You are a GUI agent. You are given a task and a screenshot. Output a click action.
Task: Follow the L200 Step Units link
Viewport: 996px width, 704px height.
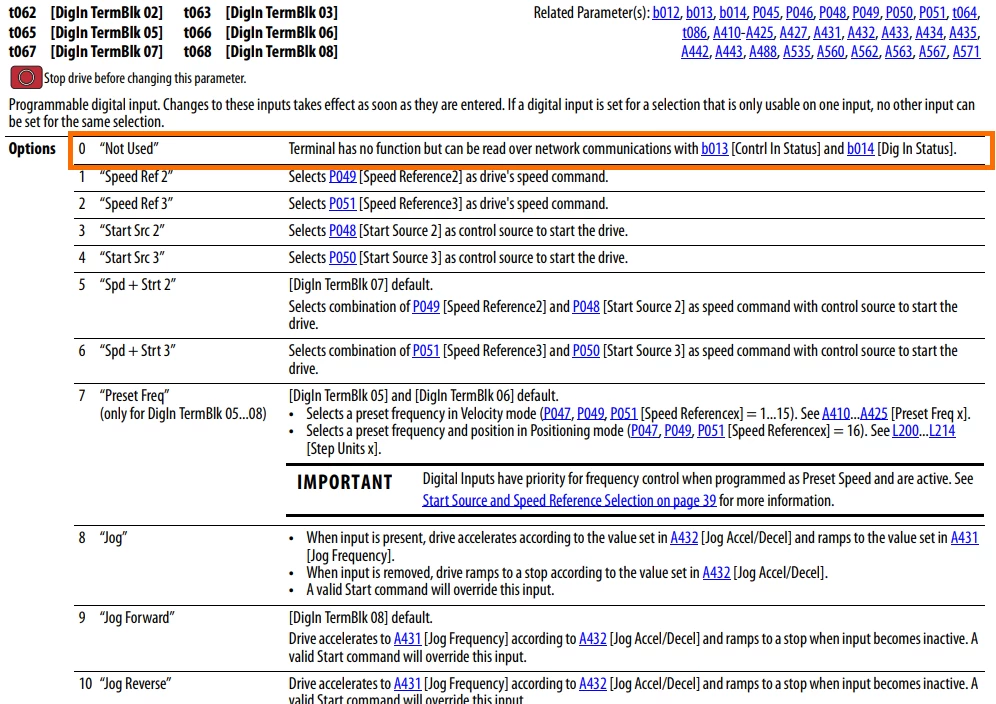(x=906, y=431)
